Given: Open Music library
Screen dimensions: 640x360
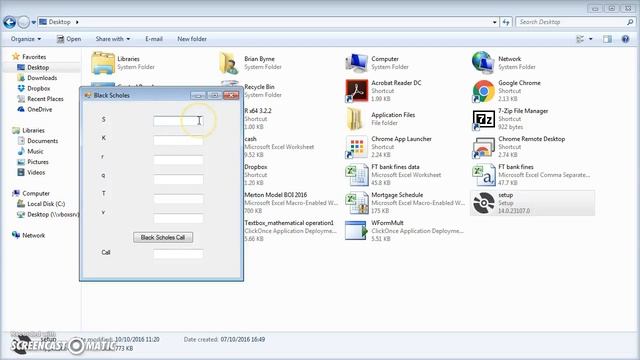Looking at the screenshot, I should pyautogui.click(x=35, y=151).
